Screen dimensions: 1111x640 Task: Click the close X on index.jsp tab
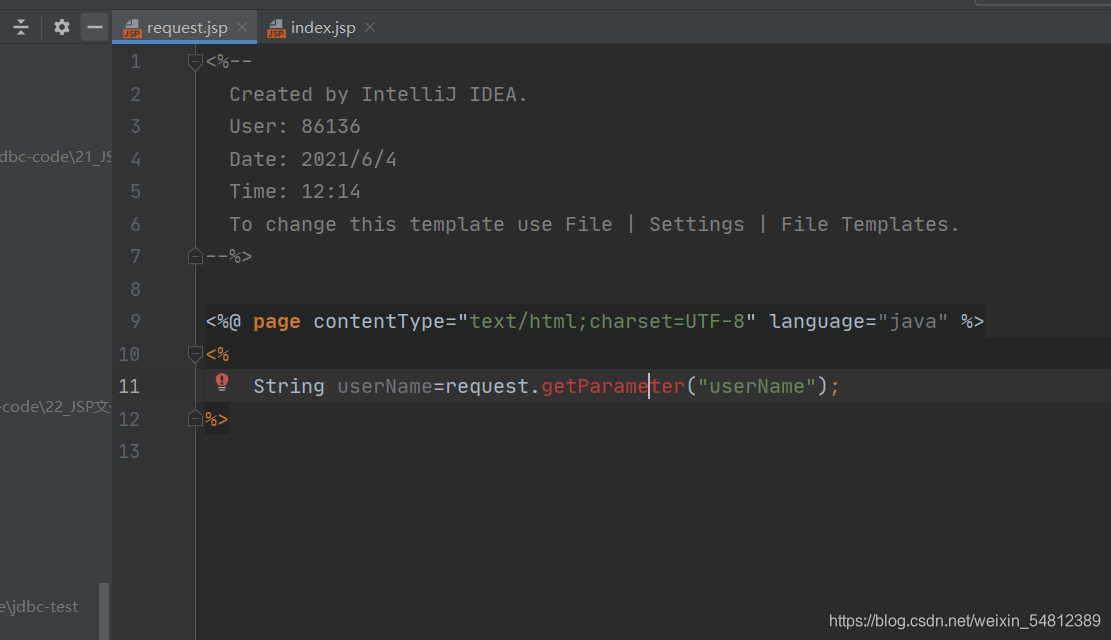point(369,27)
